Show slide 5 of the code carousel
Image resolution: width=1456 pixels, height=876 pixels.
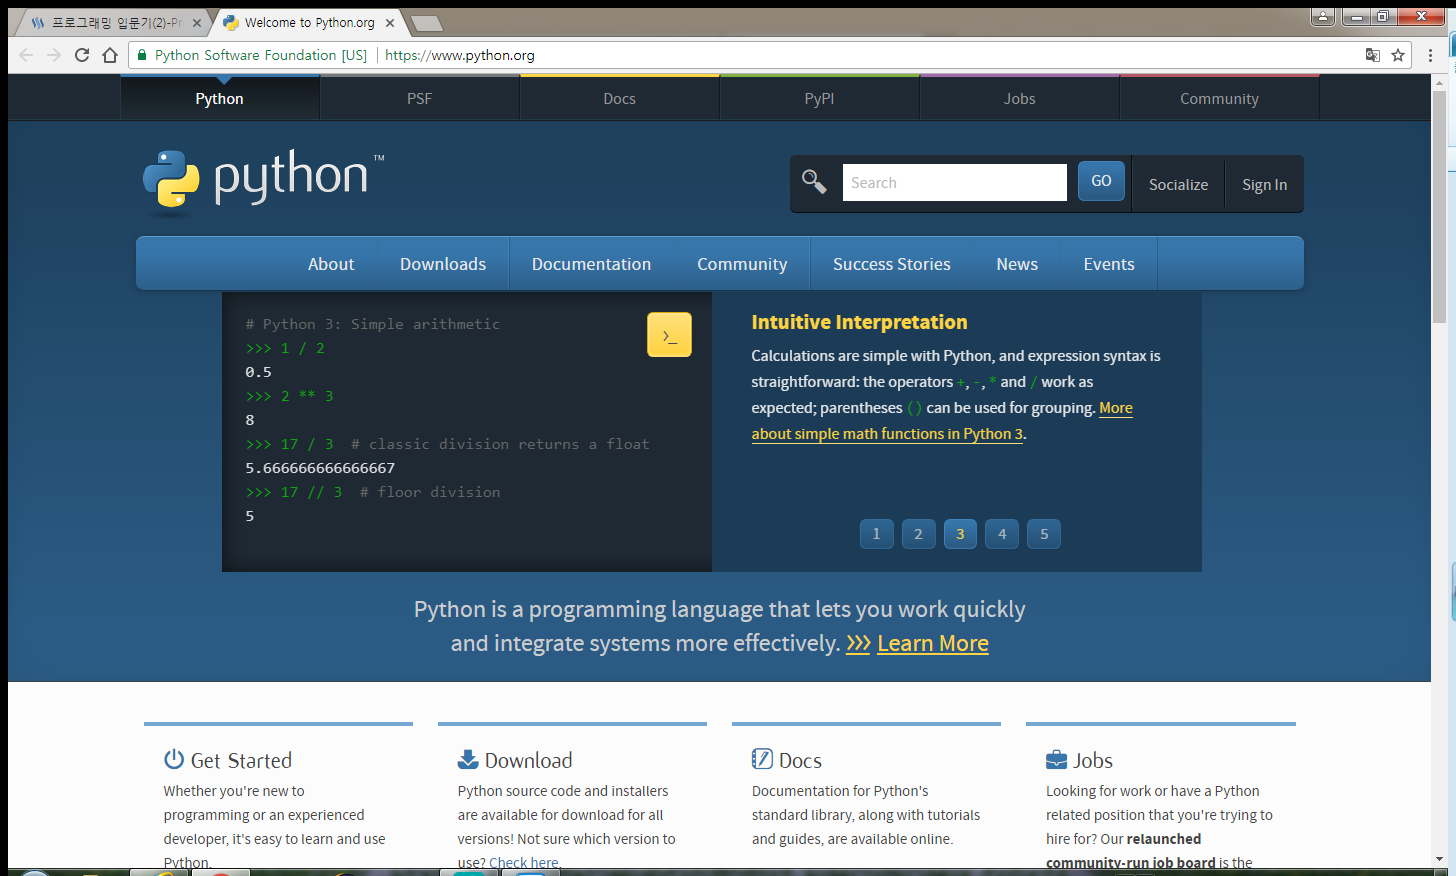pyautogui.click(x=1044, y=534)
